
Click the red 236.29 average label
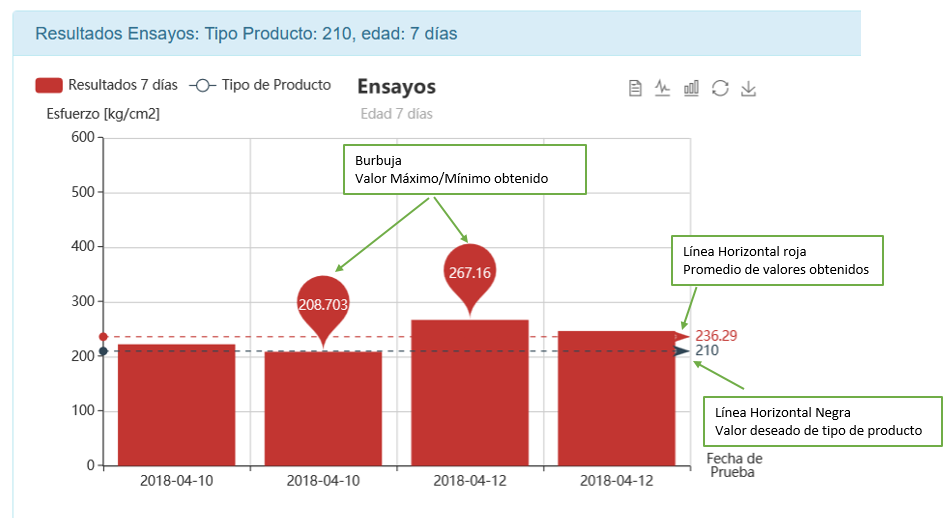[715, 336]
